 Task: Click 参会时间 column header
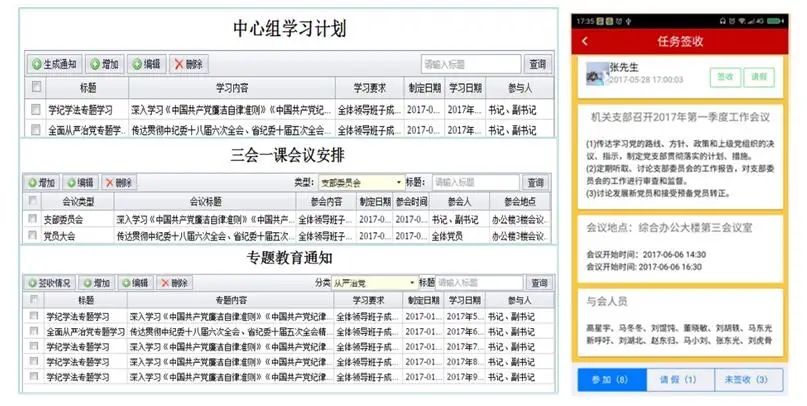point(411,202)
